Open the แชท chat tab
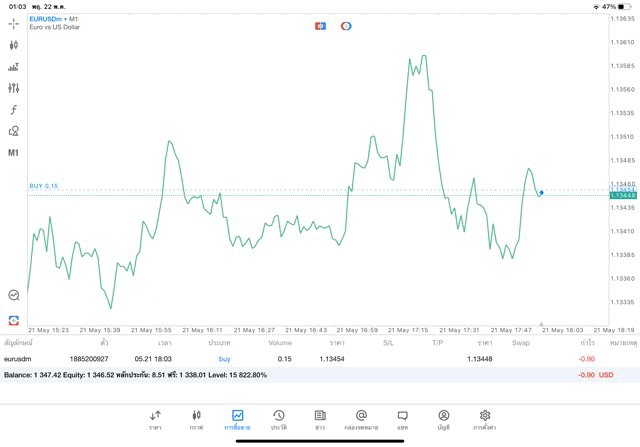640x447 pixels. click(402, 419)
